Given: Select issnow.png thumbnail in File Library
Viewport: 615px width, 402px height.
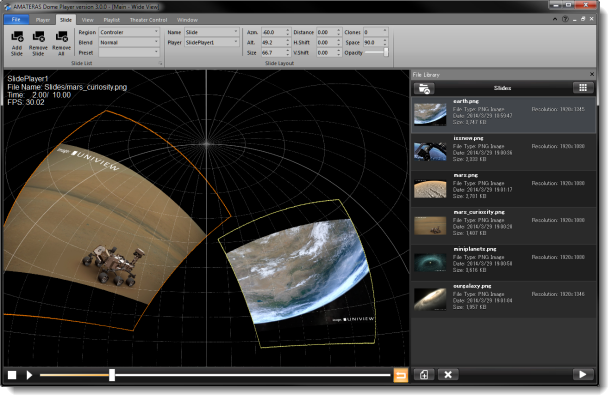Looking at the screenshot, I should point(430,151).
